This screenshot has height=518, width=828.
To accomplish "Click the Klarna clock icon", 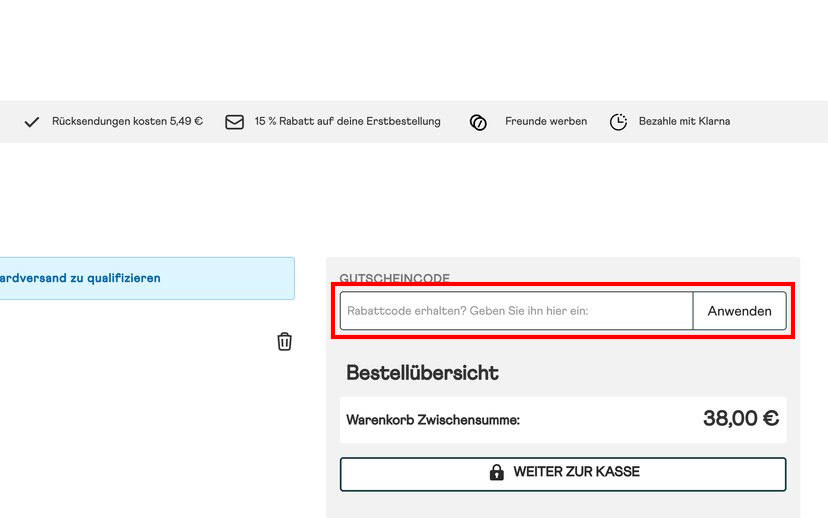I will coord(618,122).
